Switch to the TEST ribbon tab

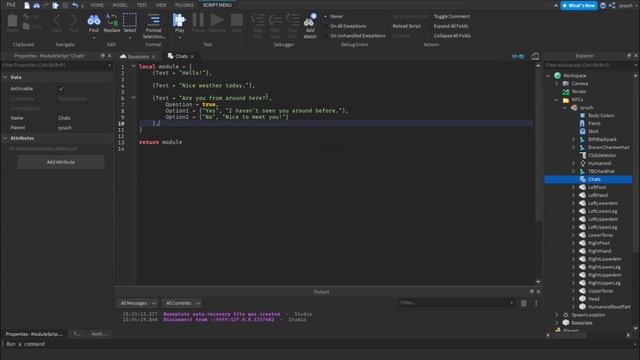(x=142, y=5)
